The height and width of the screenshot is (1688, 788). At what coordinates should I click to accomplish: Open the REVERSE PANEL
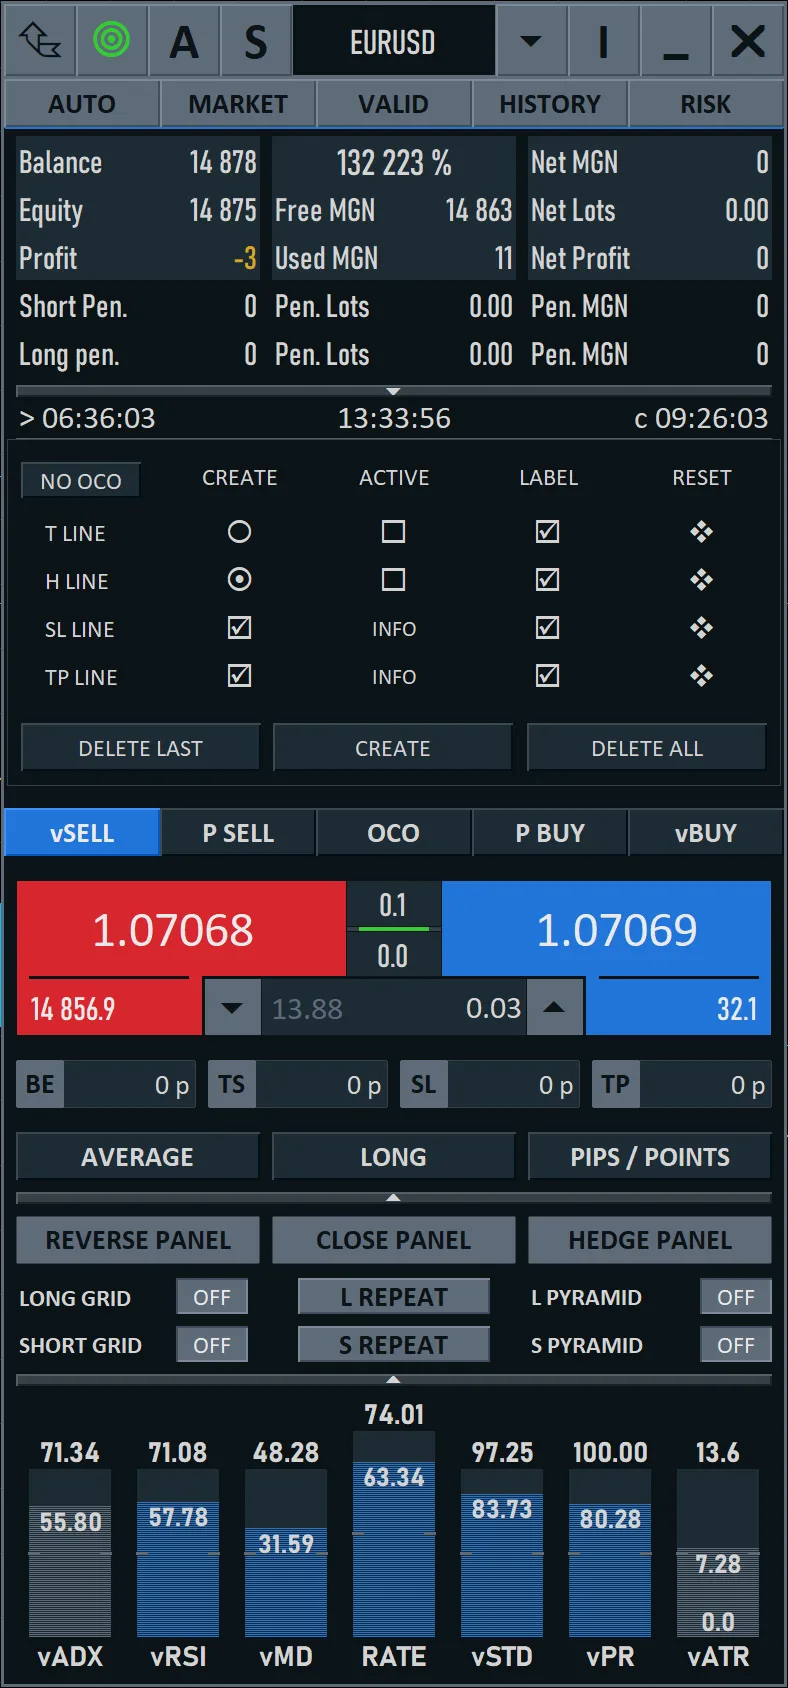[138, 1240]
